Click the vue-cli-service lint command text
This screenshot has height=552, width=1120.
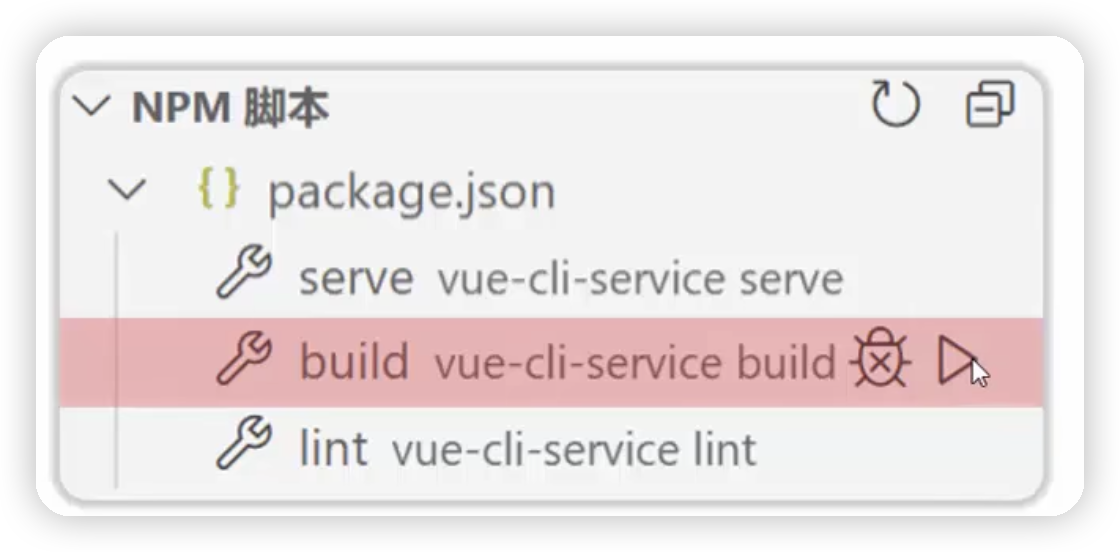pos(574,450)
